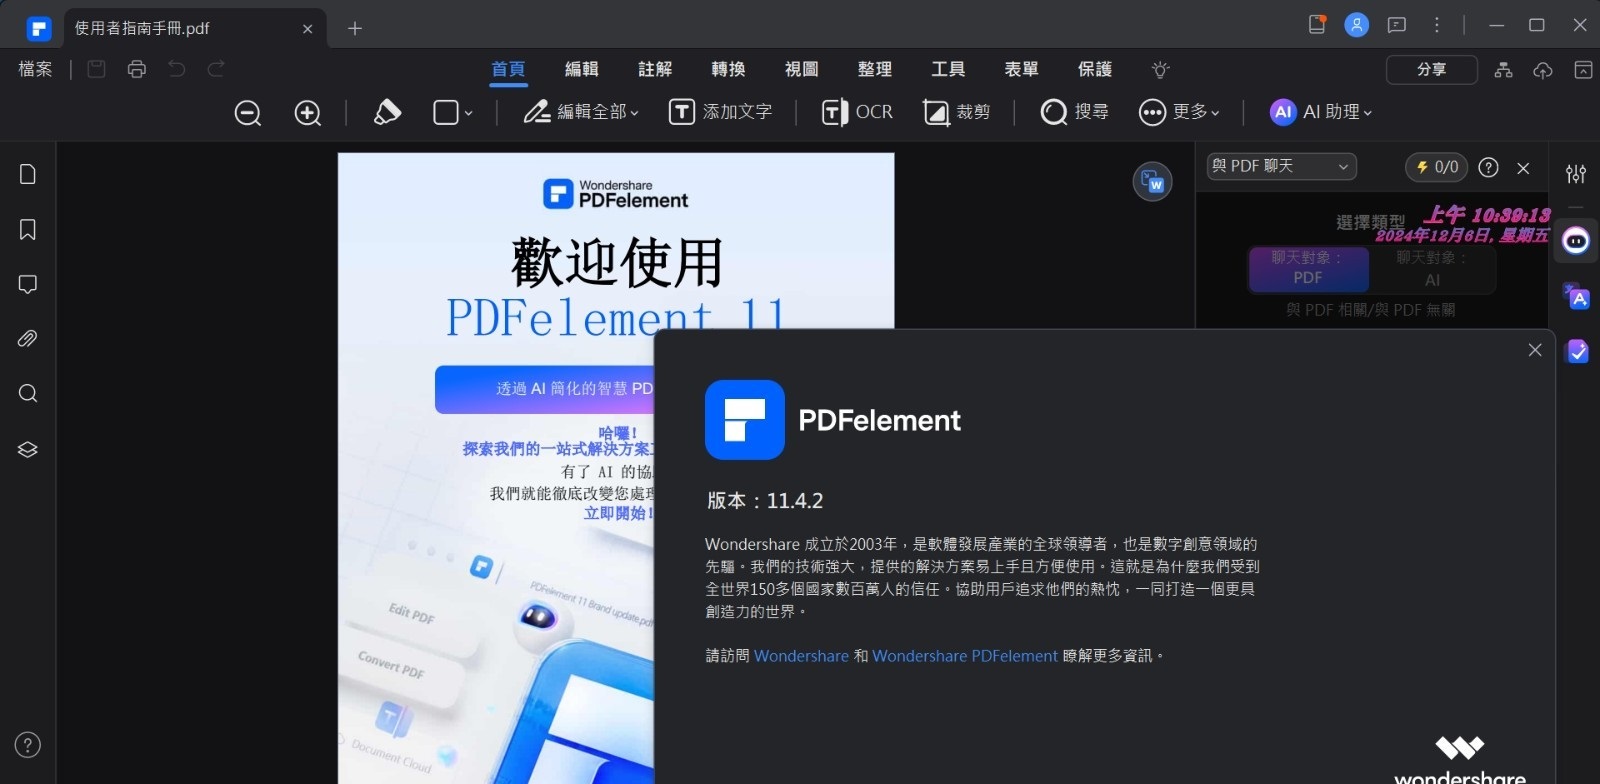Expand the 更多 tools dropdown

[1180, 112]
